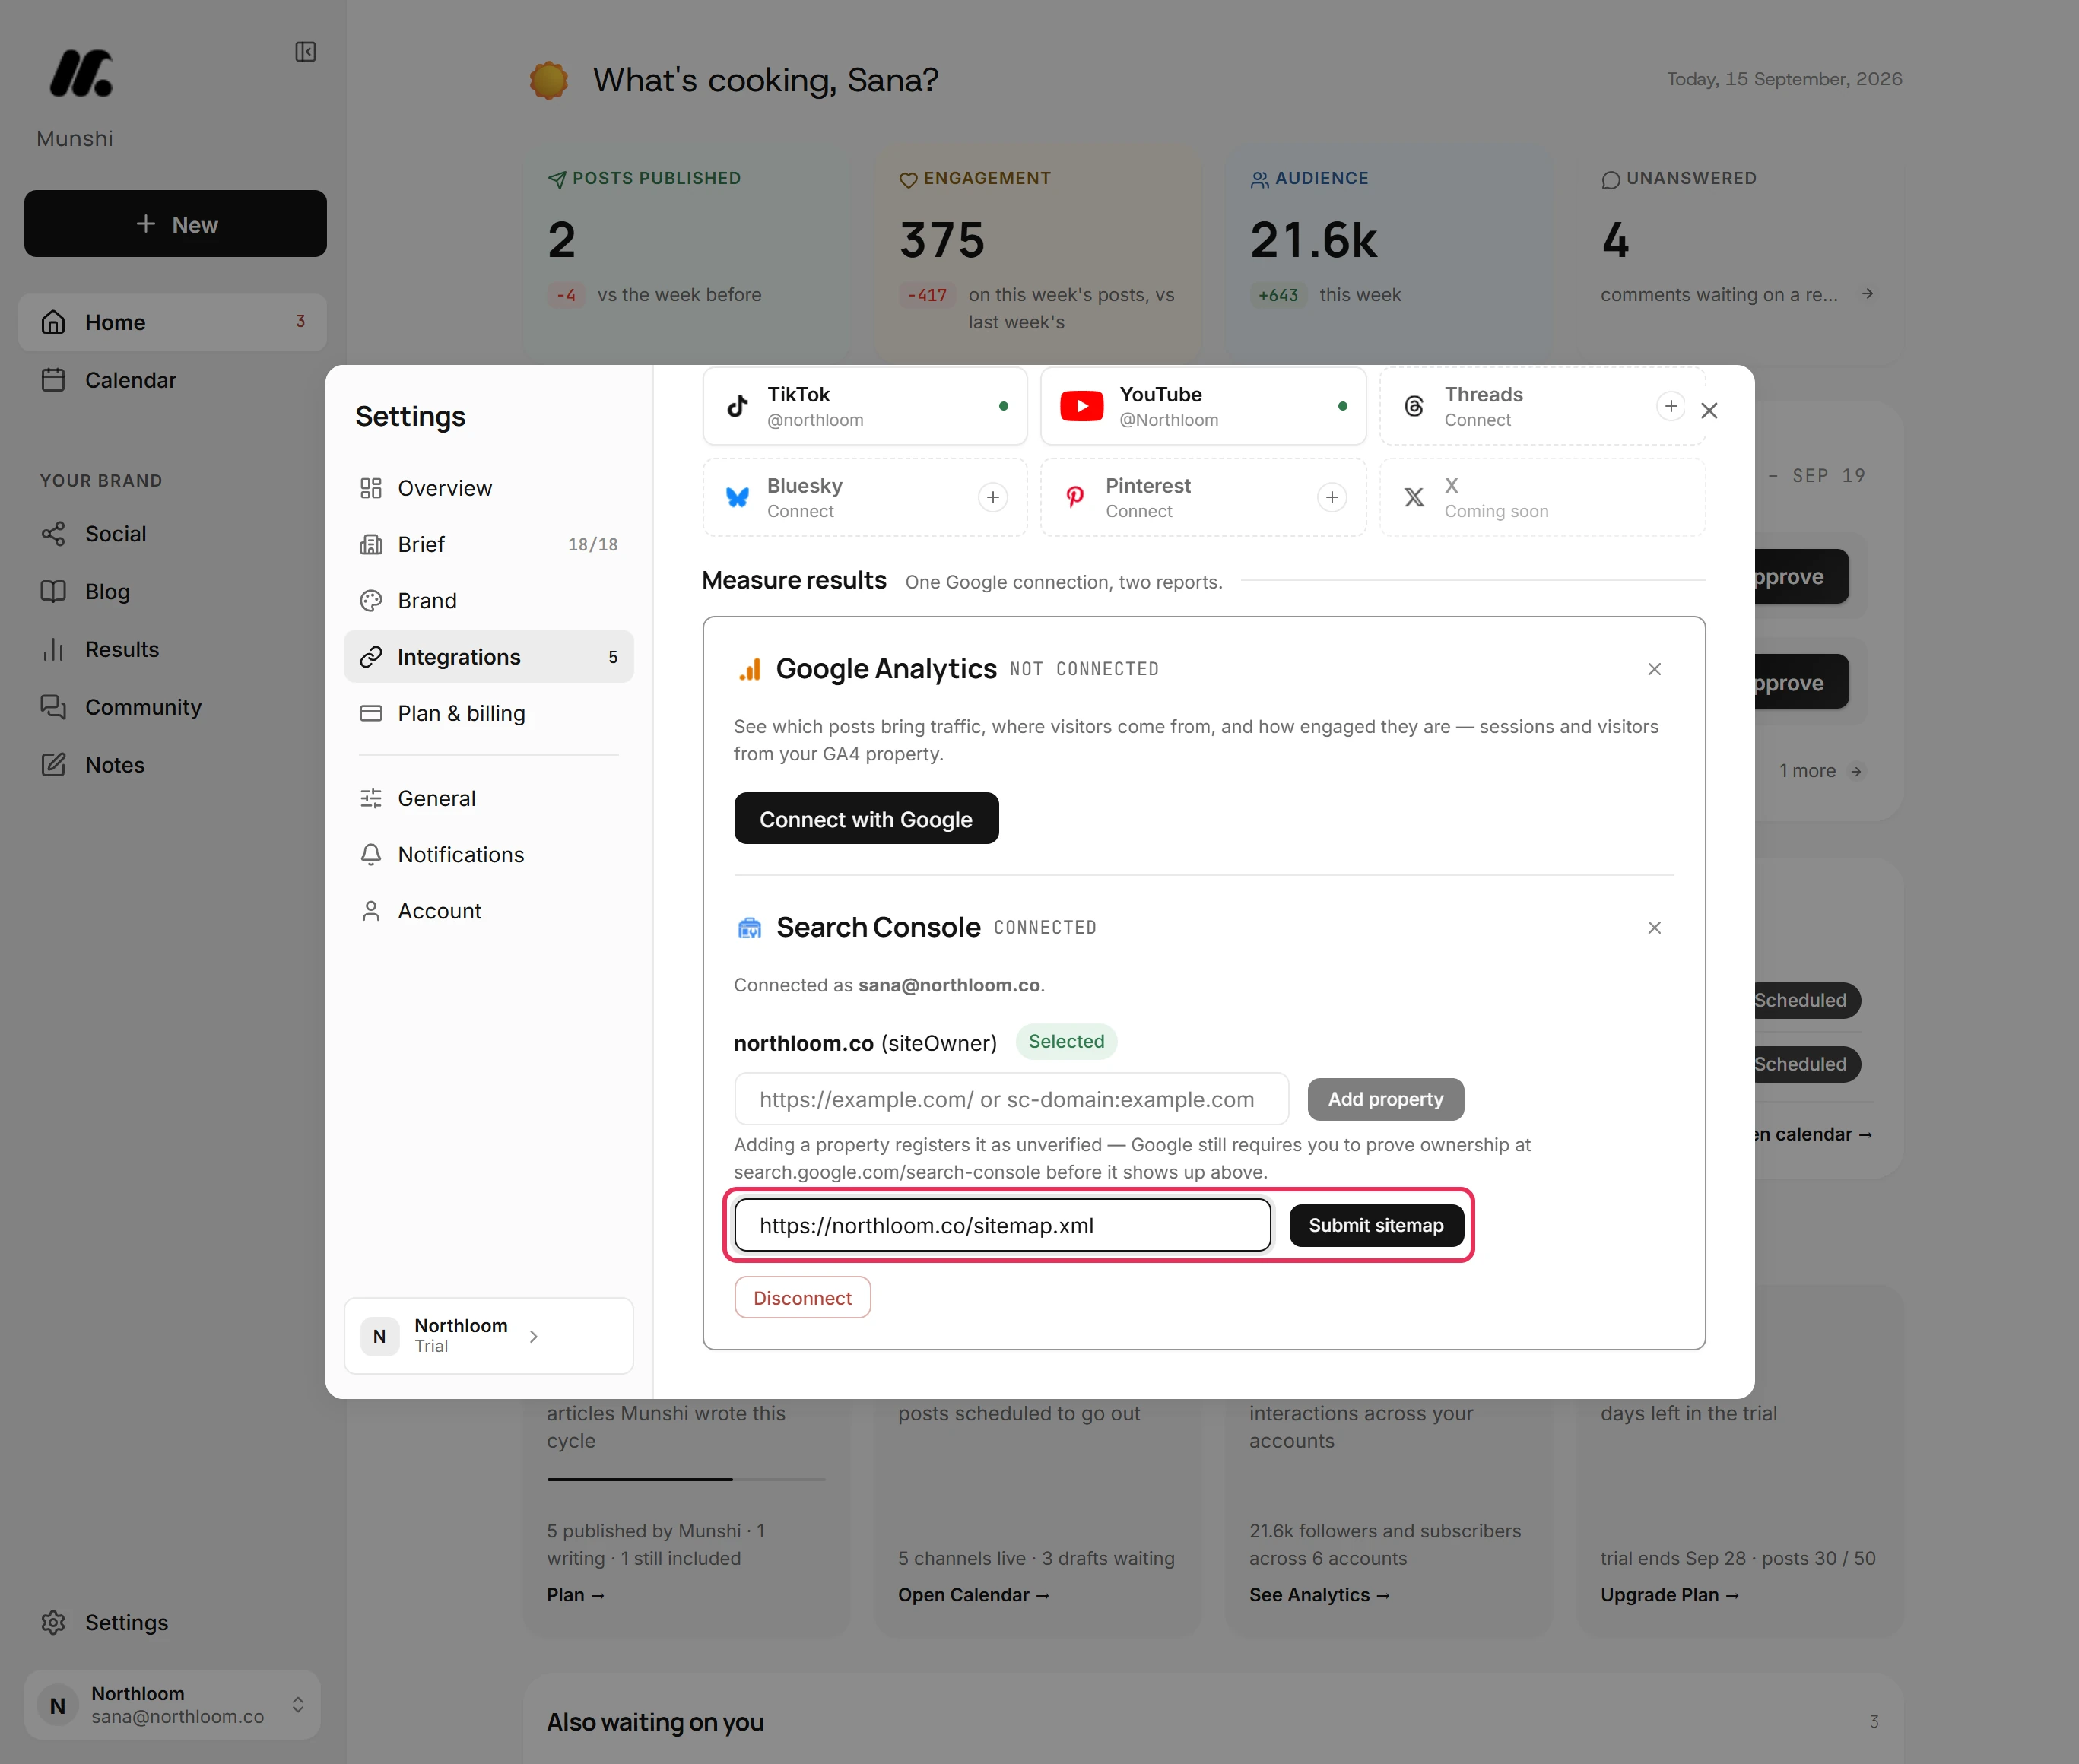
Task: Click the X Coming soon card
Action: pos(1542,497)
